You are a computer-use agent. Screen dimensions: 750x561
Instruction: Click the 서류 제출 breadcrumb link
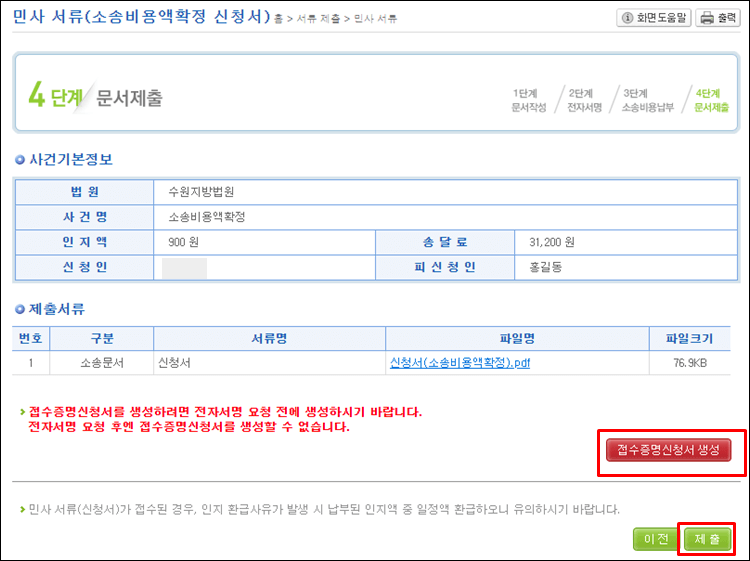click(x=319, y=19)
